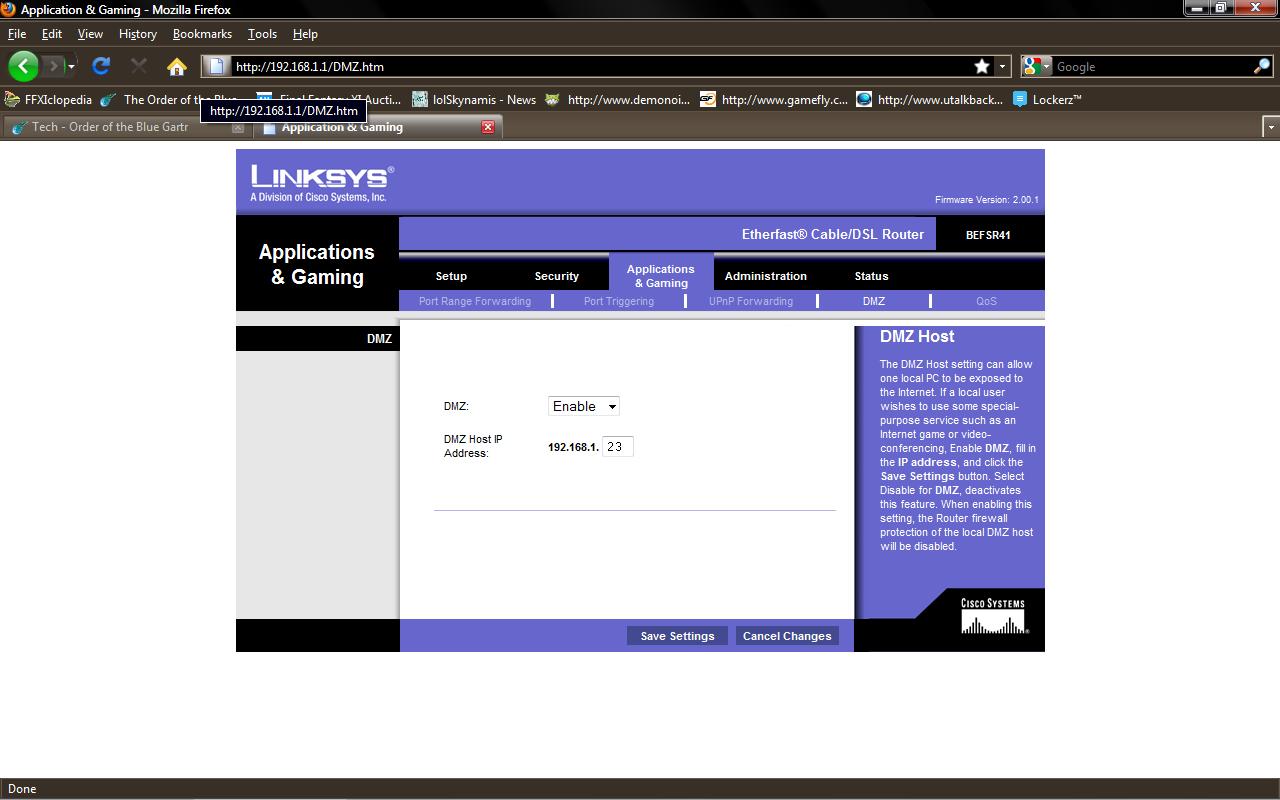1280x800 pixels.
Task: Go forward with the forward arrow button
Action: pos(54,66)
